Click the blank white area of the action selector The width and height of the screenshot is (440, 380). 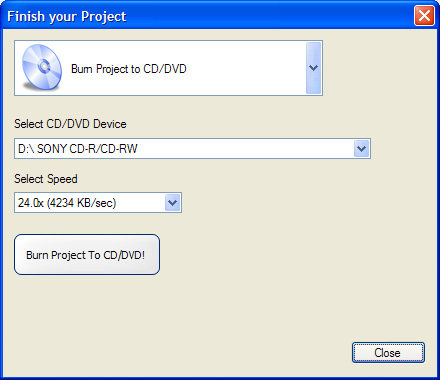245,68
